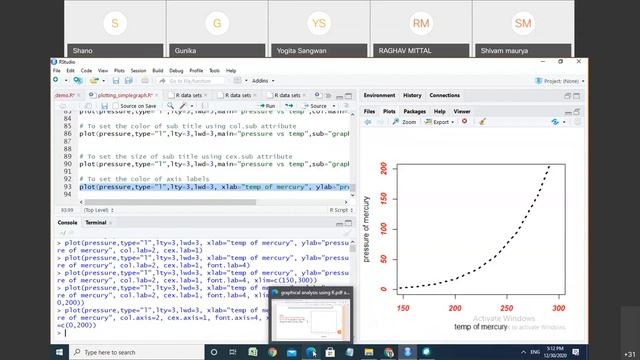Maximize the source editor pane

(348, 96)
